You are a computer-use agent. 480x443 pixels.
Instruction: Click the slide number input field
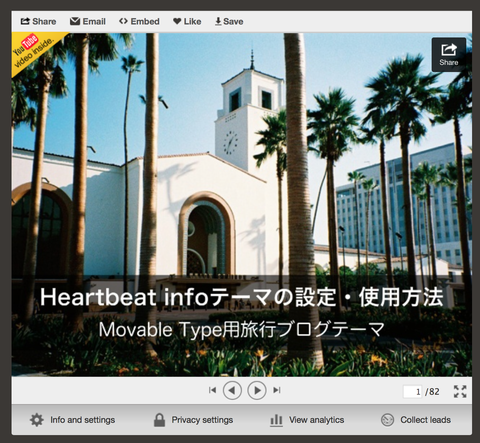413,391
